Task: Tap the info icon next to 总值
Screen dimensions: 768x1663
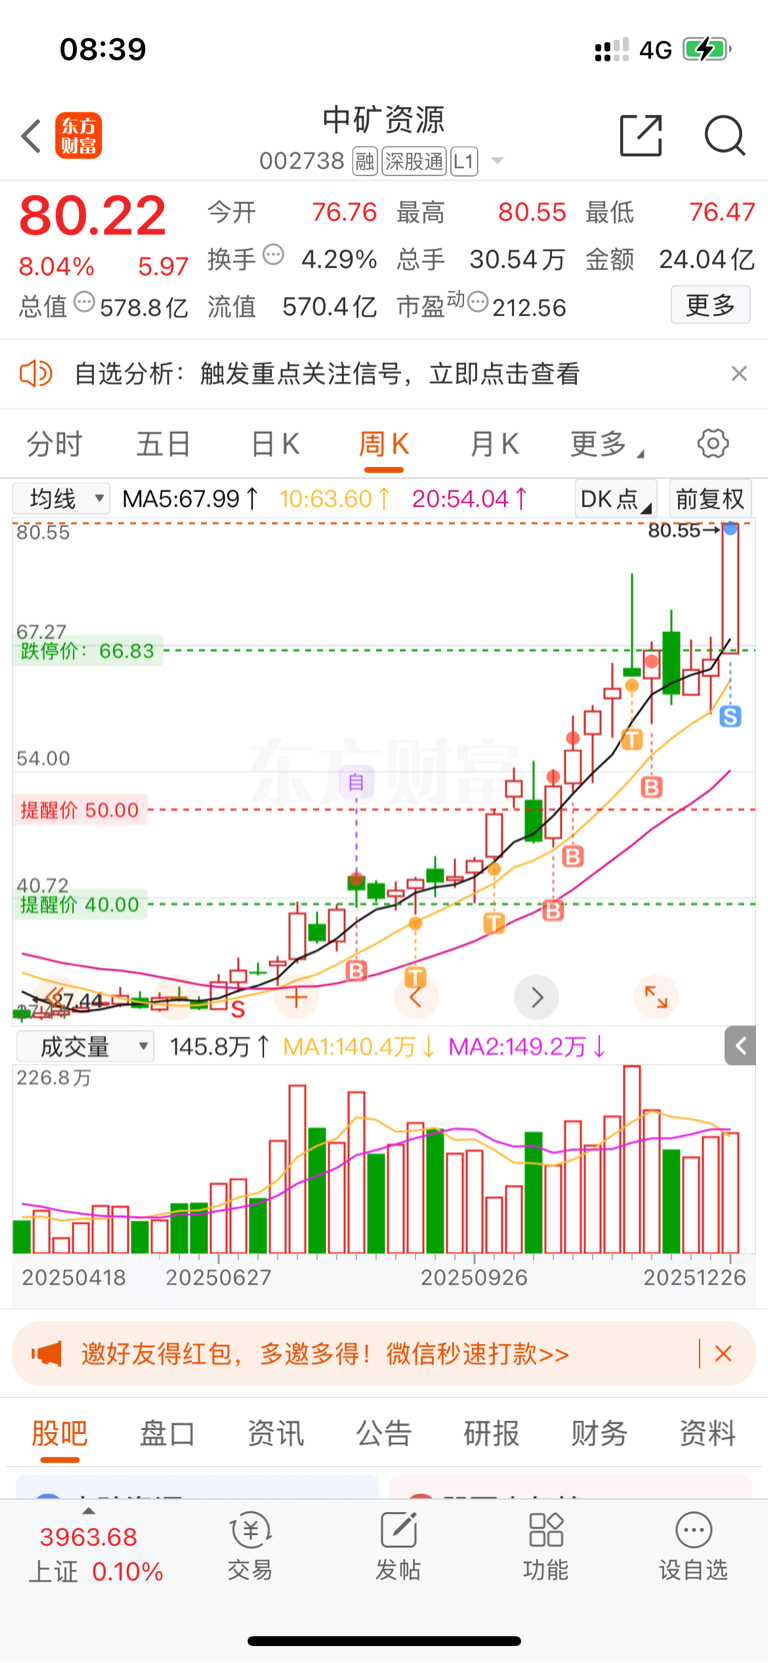Action: (x=84, y=301)
